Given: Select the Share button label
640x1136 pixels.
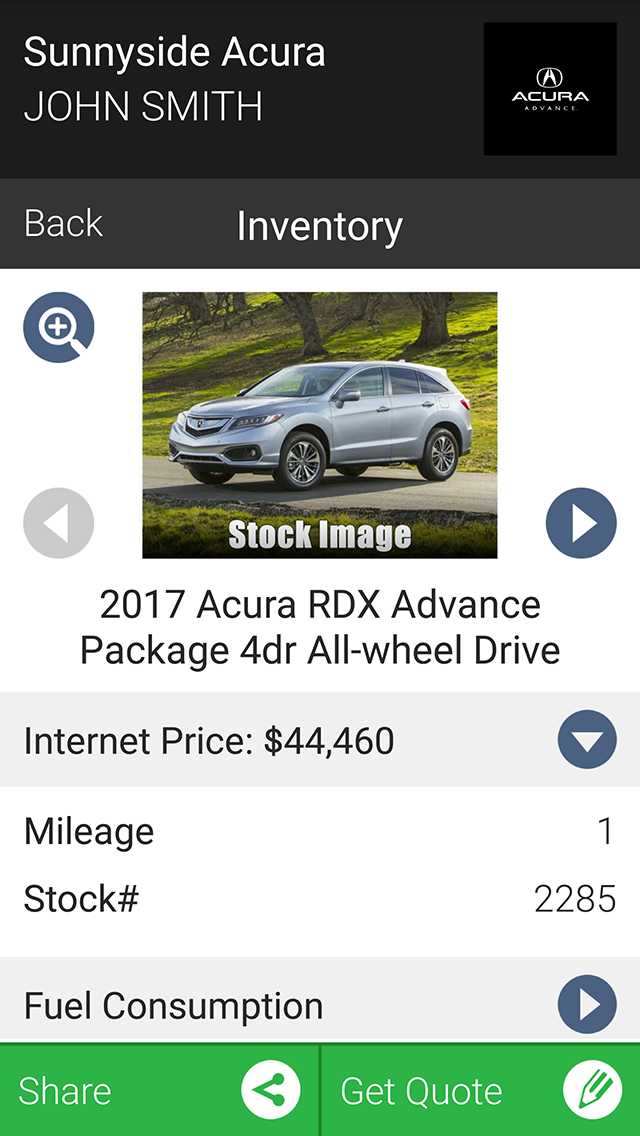Looking at the screenshot, I should click(x=65, y=1090).
